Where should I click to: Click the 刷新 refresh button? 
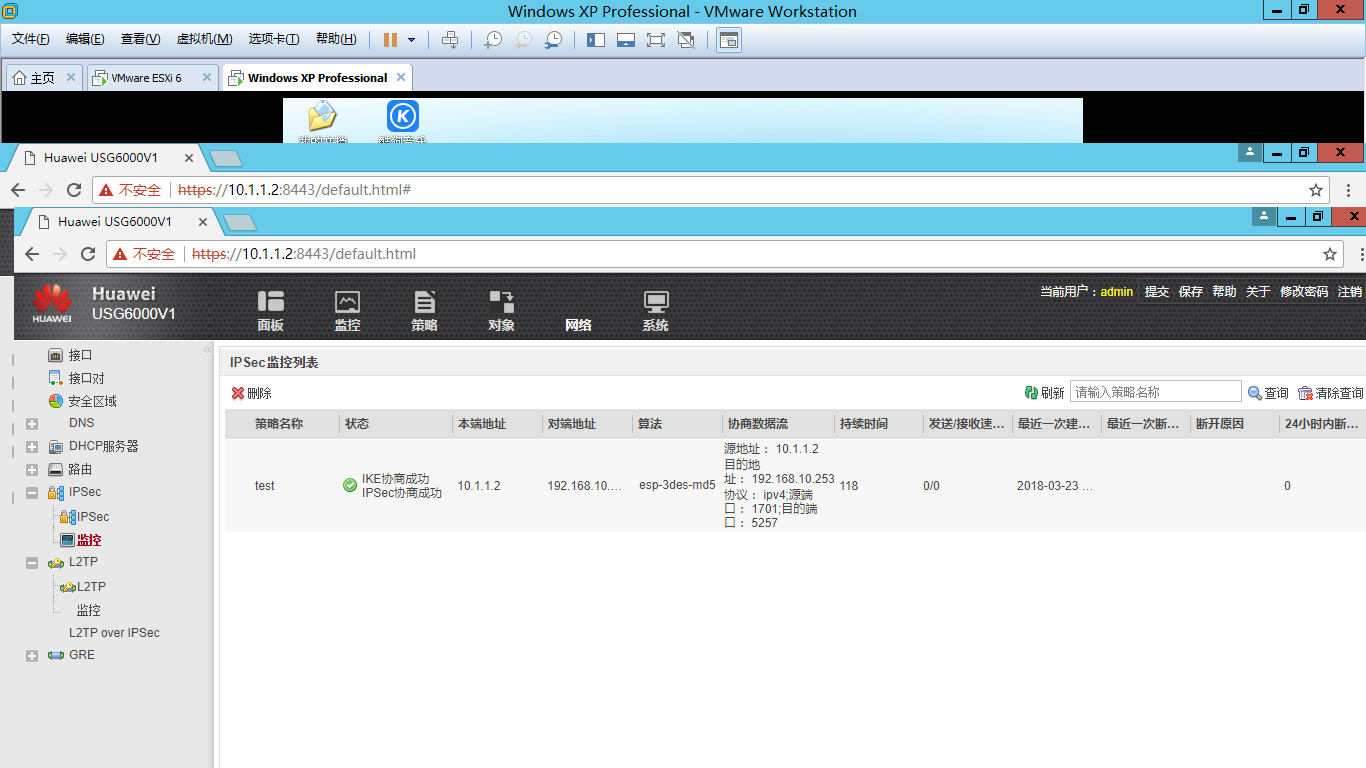[1045, 393]
